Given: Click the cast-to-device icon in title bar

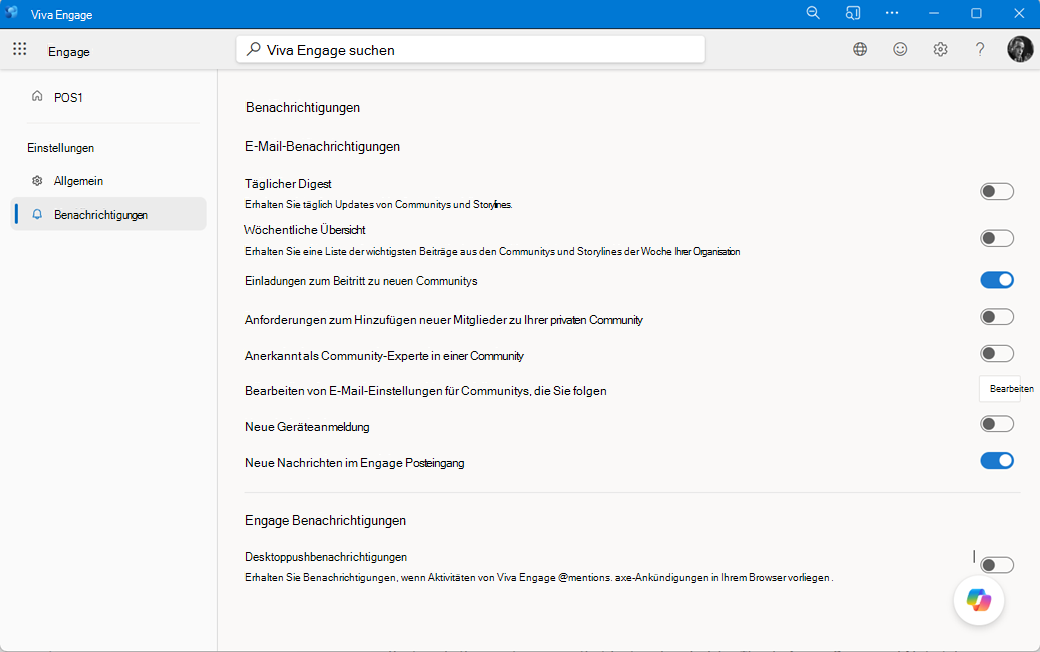Looking at the screenshot, I should [853, 13].
